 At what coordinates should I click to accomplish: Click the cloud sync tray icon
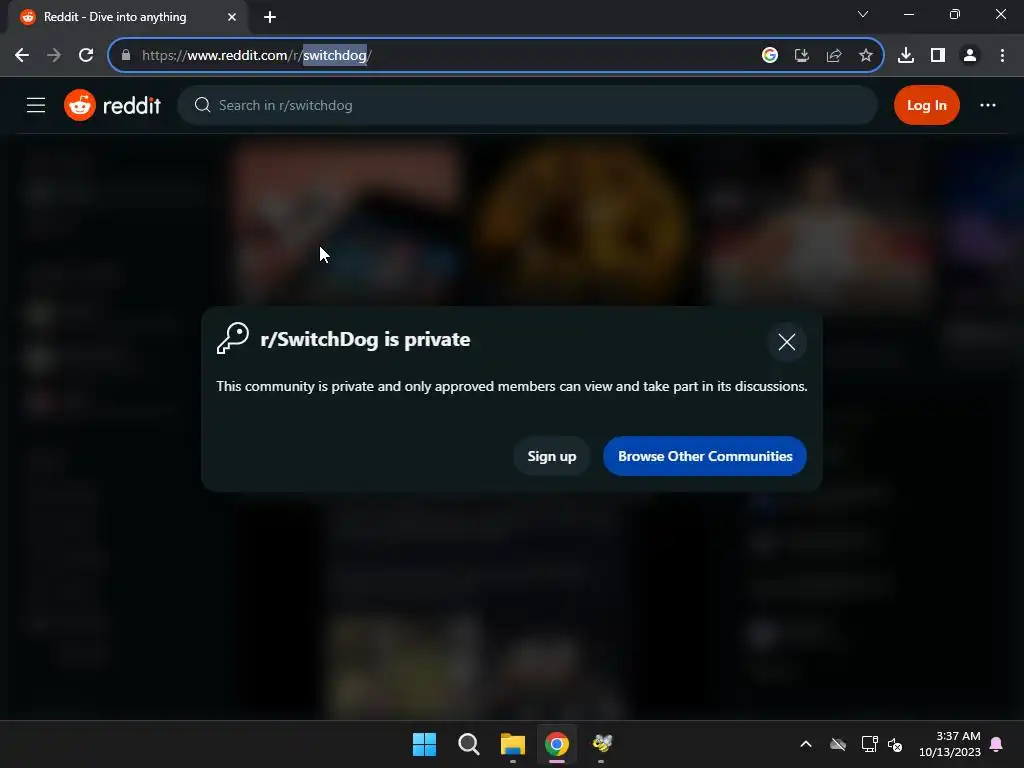pyautogui.click(x=838, y=744)
